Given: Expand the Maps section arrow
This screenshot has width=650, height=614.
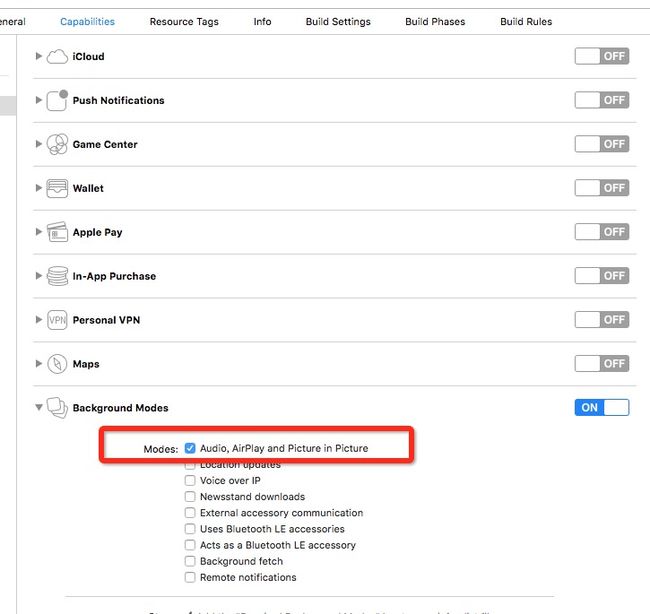Looking at the screenshot, I should (x=39, y=364).
